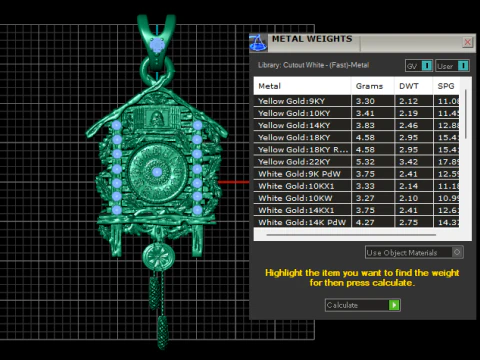Click the round pendulum disc of clock
The width and height of the screenshot is (480, 360).
(x=158, y=256)
